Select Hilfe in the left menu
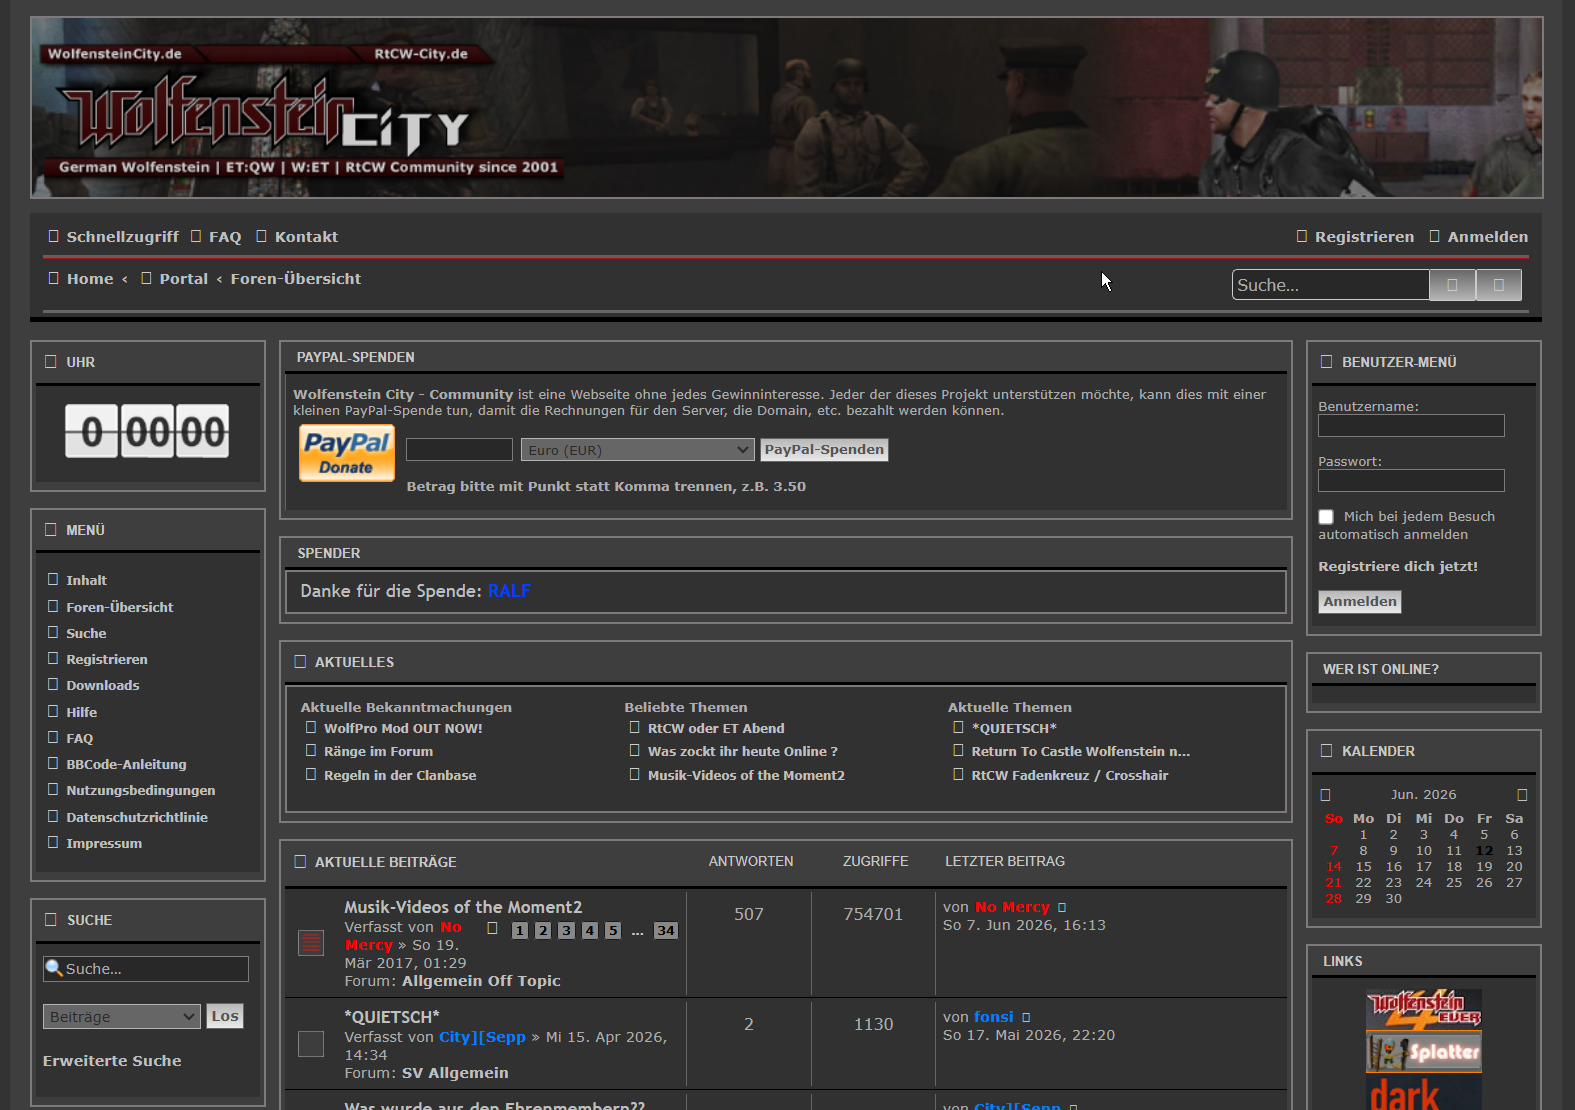 [x=82, y=712]
